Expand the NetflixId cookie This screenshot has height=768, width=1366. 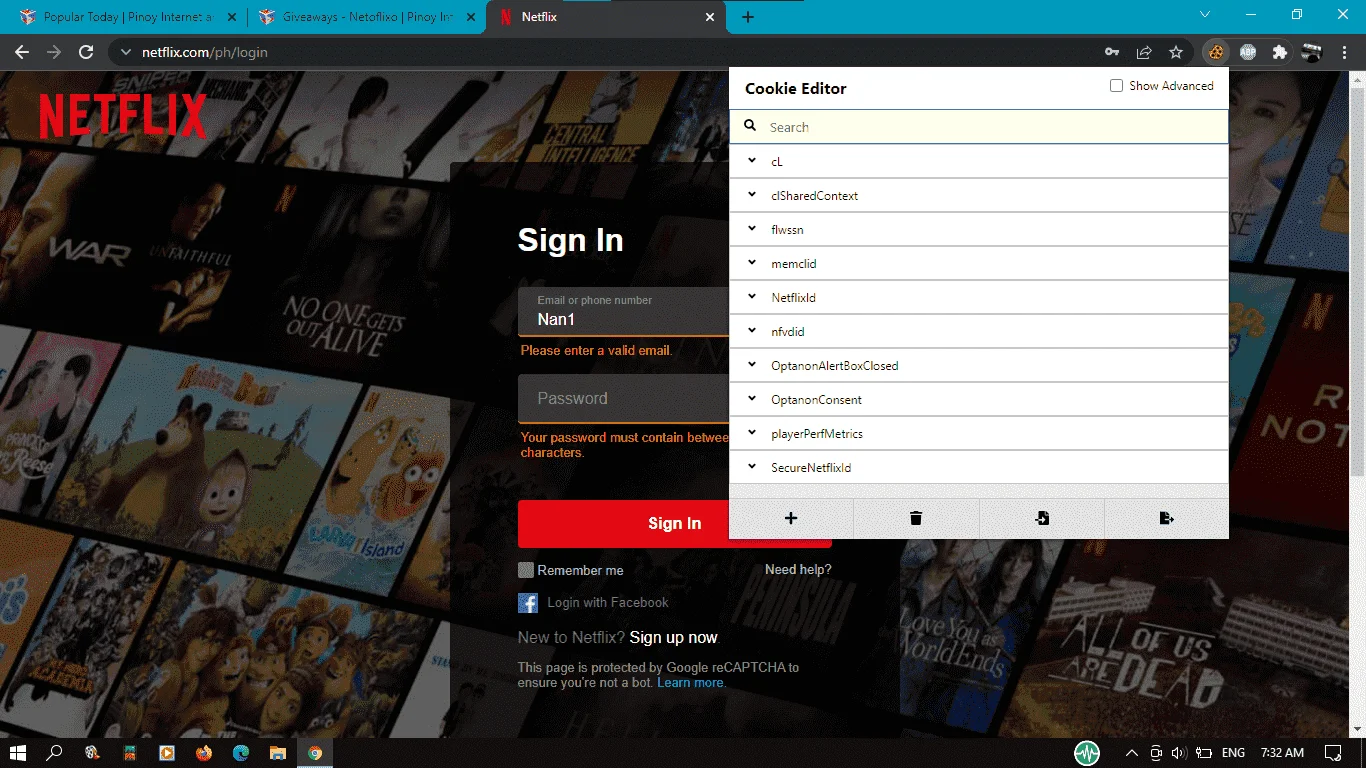pyautogui.click(x=979, y=297)
